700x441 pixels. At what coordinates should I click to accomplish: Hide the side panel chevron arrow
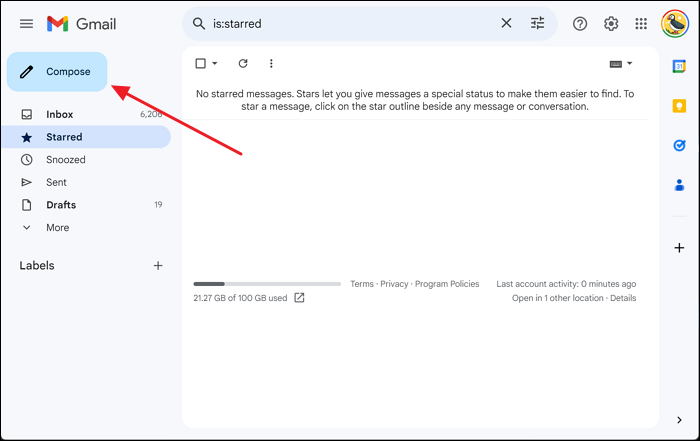tap(679, 420)
